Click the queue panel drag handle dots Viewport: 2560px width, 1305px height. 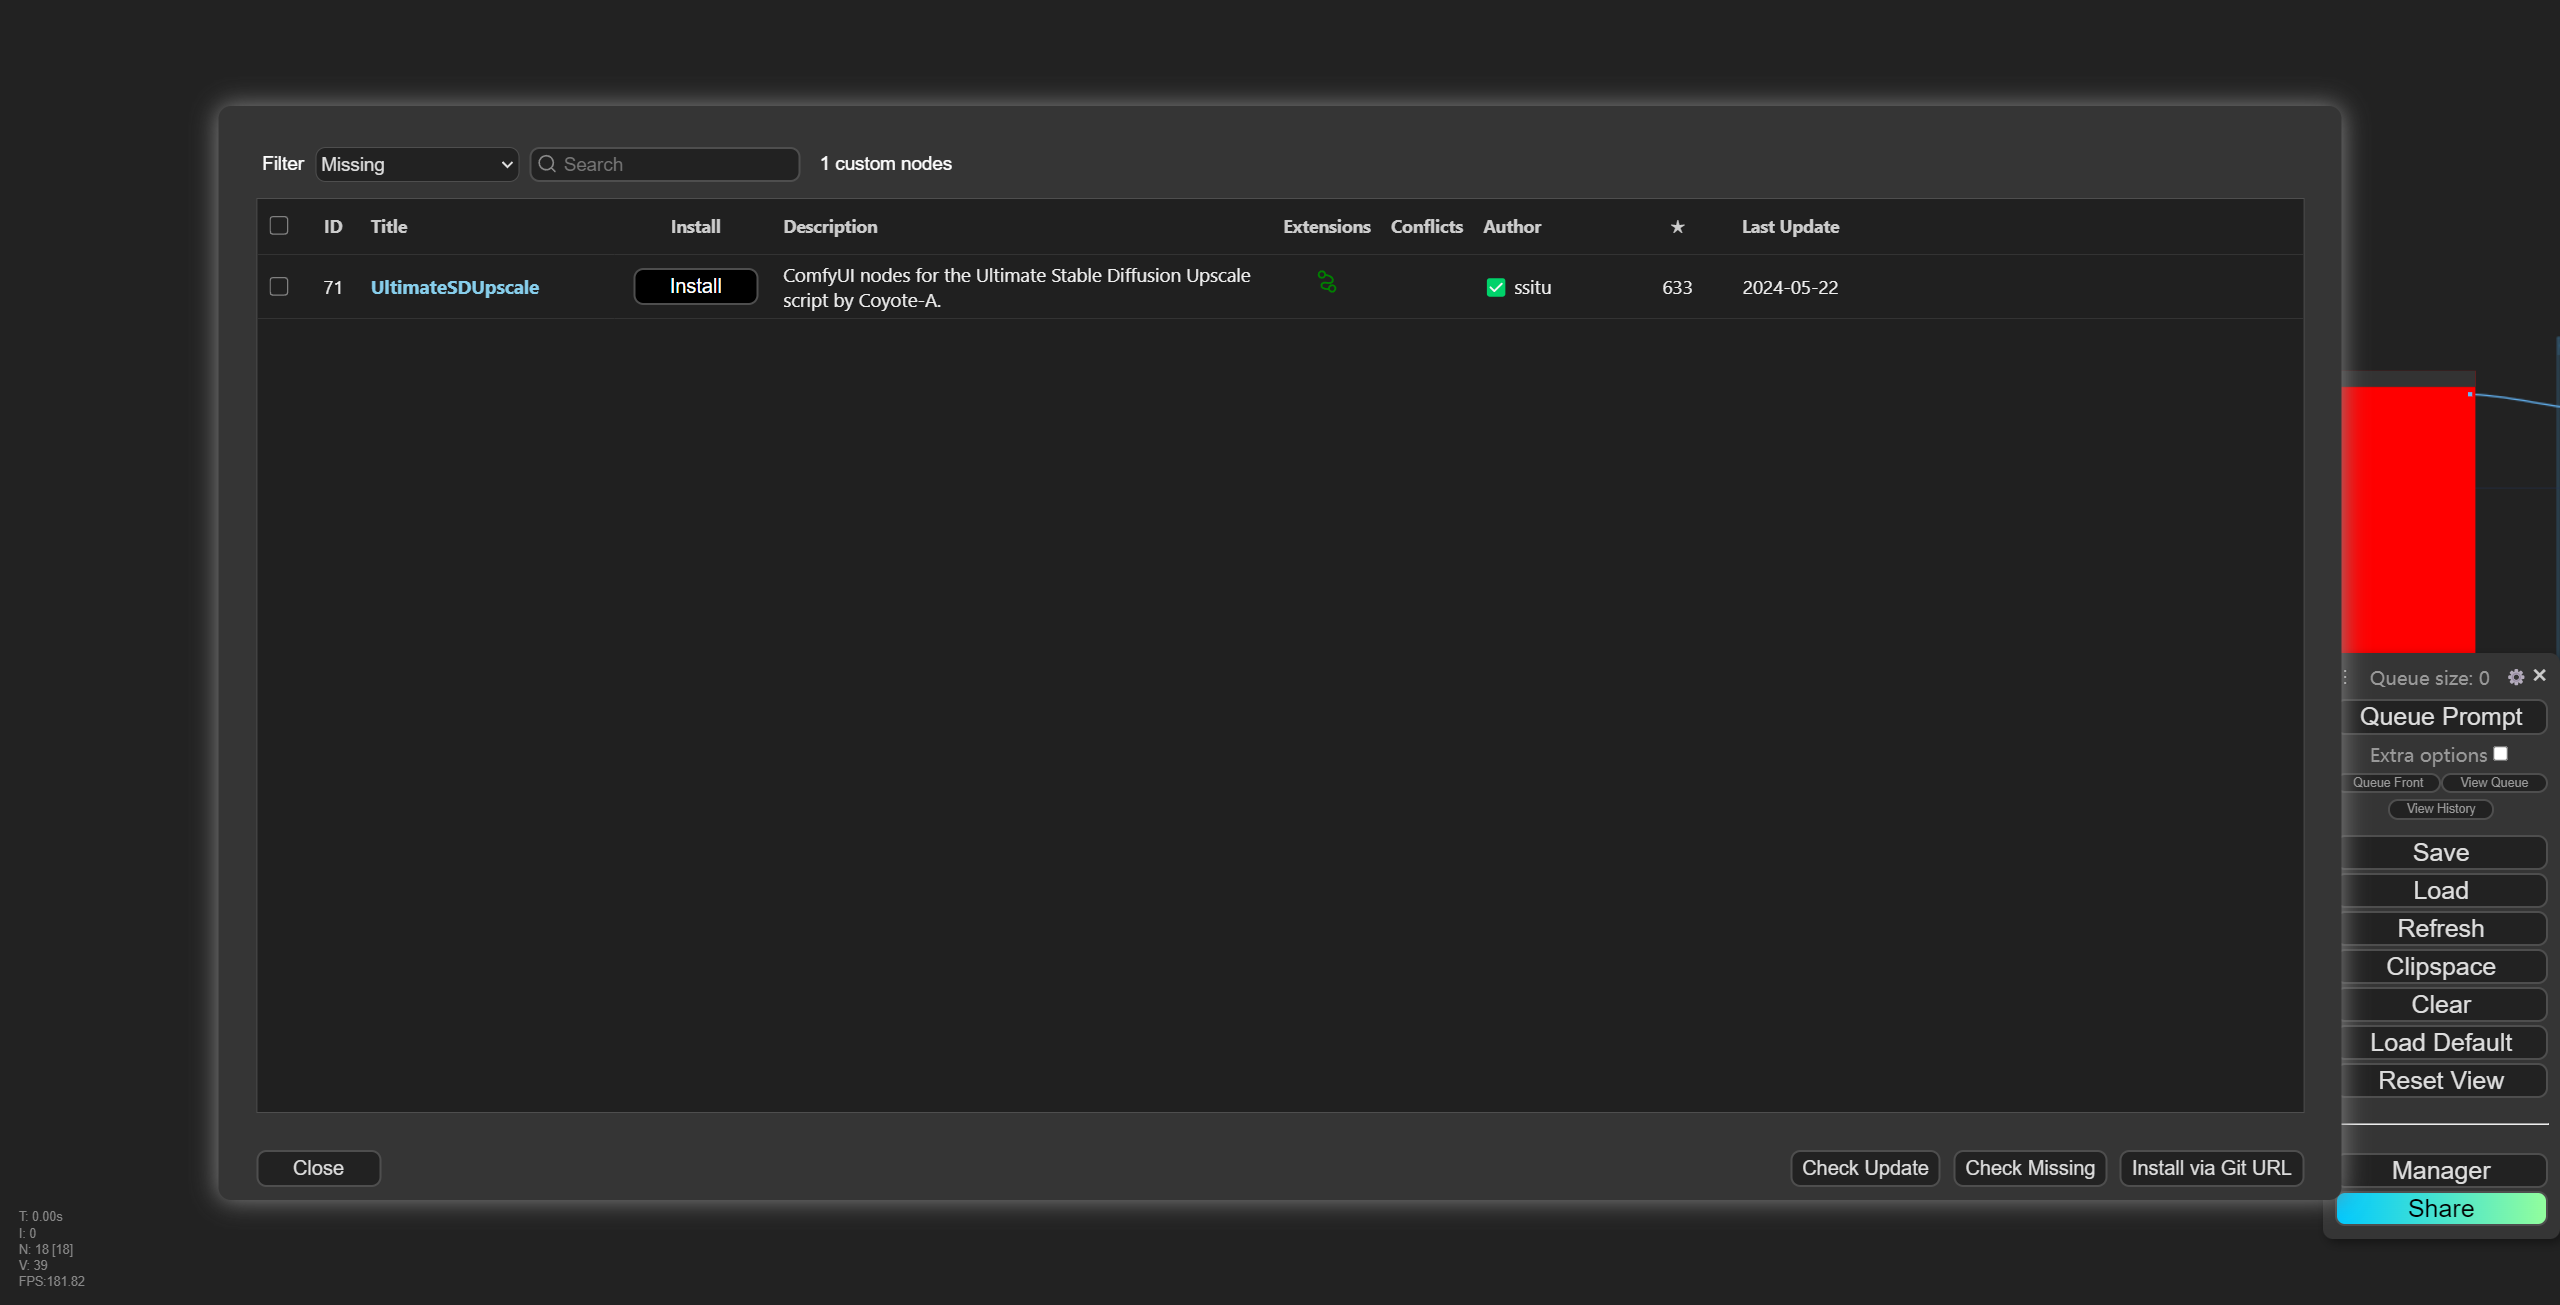pos(2345,678)
